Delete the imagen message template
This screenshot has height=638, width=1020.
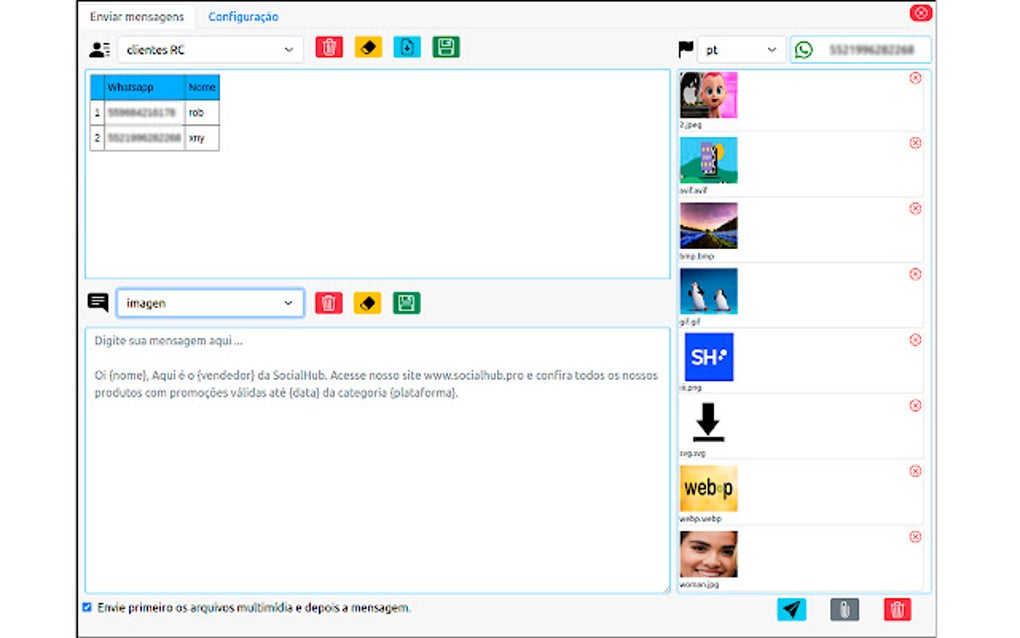tap(329, 302)
